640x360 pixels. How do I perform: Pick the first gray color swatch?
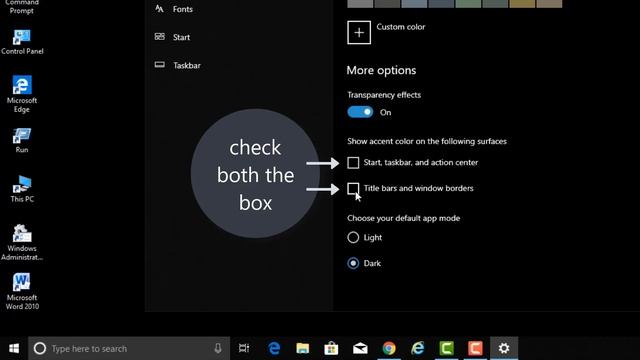click(x=360, y=4)
